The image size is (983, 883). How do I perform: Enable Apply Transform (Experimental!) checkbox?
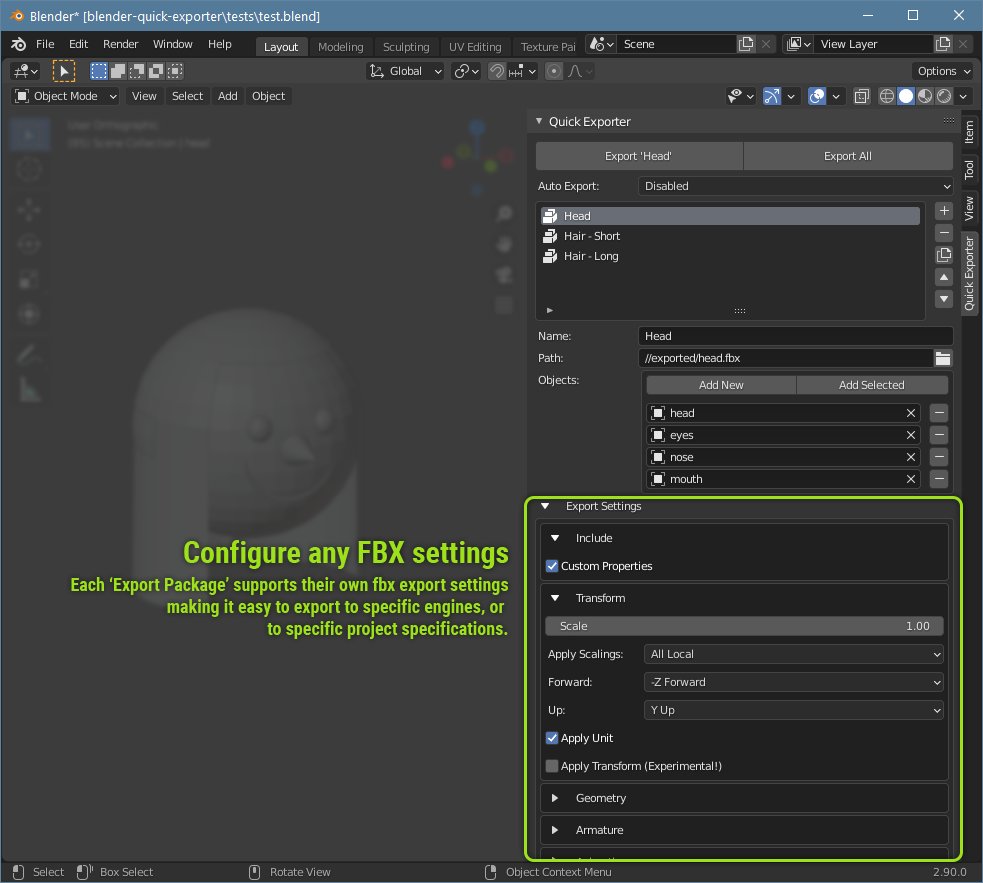[552, 766]
